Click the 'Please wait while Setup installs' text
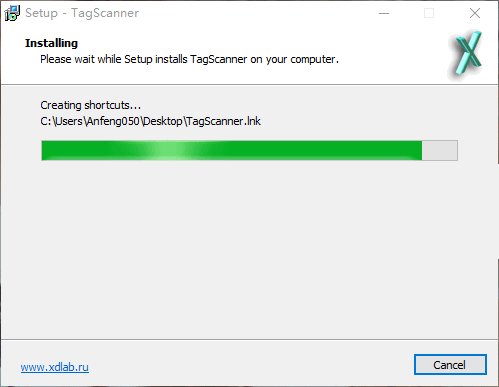The height and width of the screenshot is (387, 499). point(114,59)
